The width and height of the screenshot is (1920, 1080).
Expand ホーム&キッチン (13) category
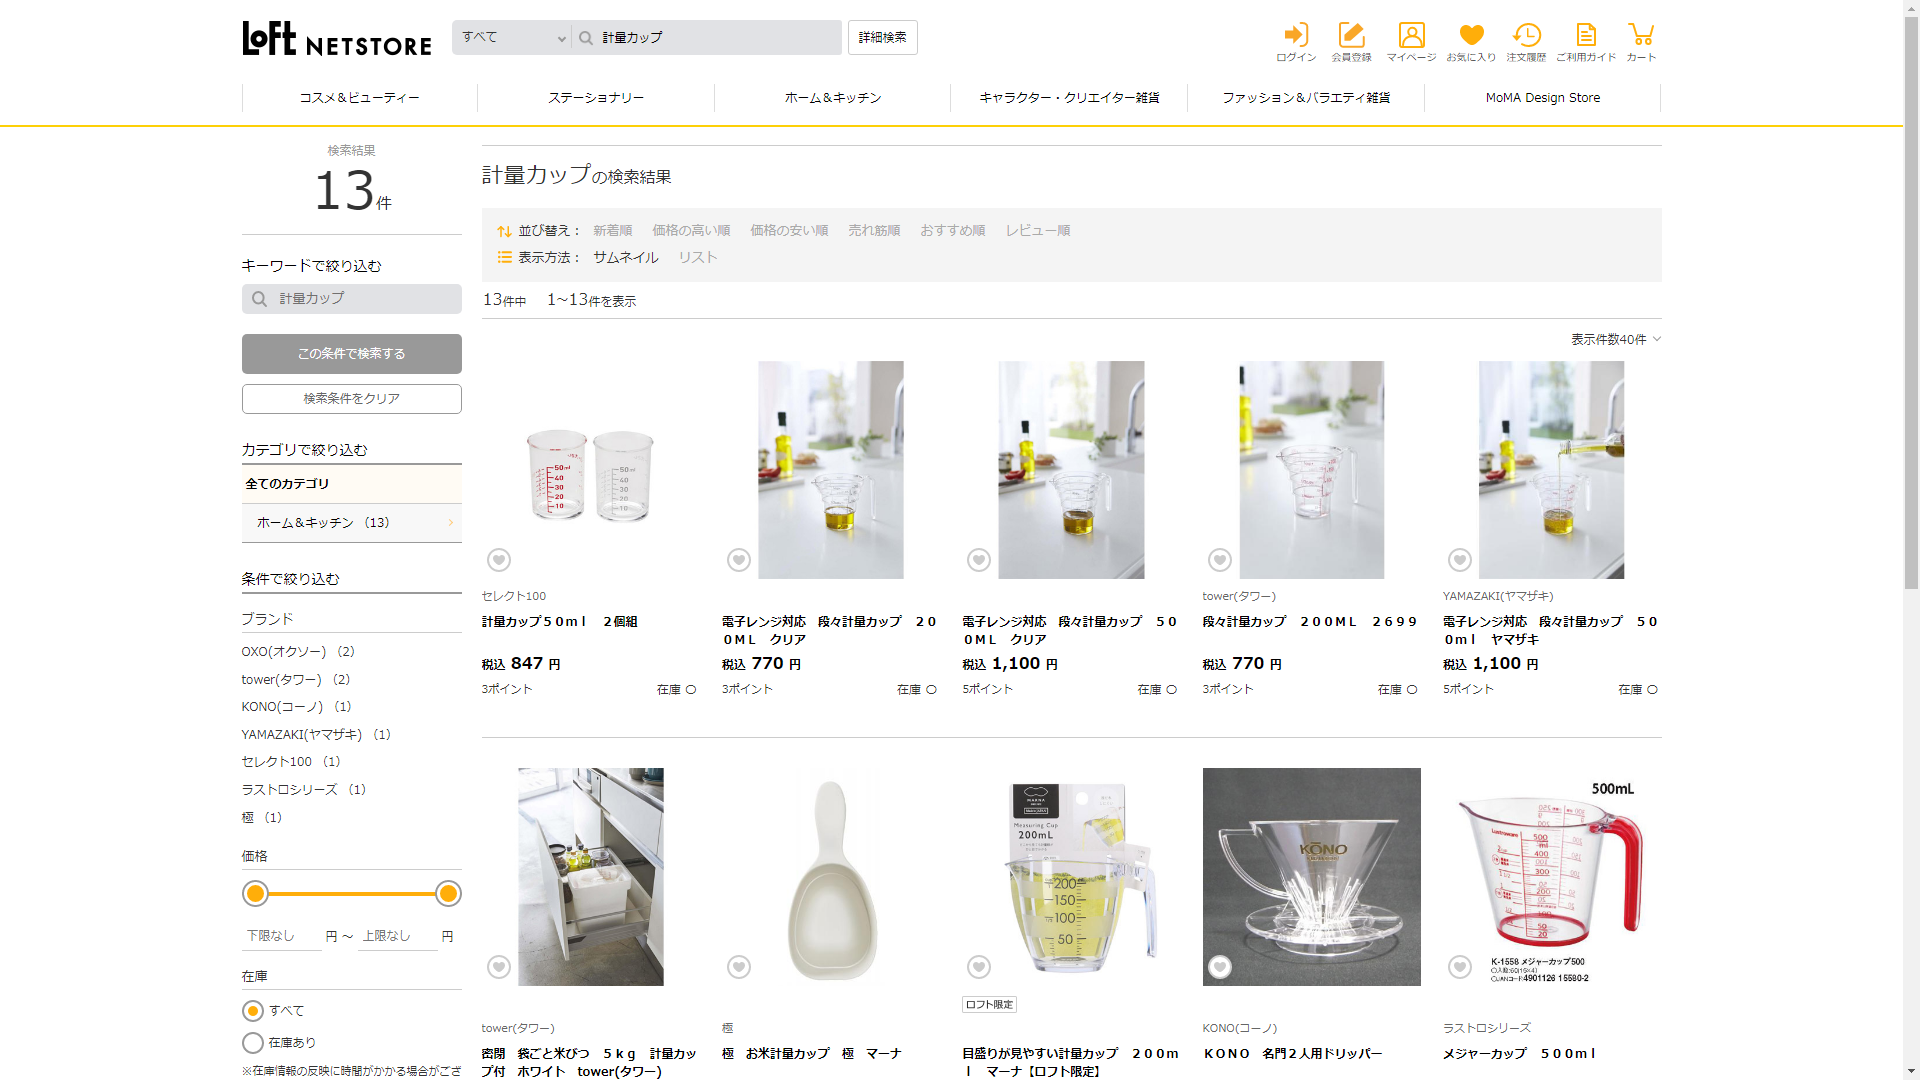[x=351, y=523]
